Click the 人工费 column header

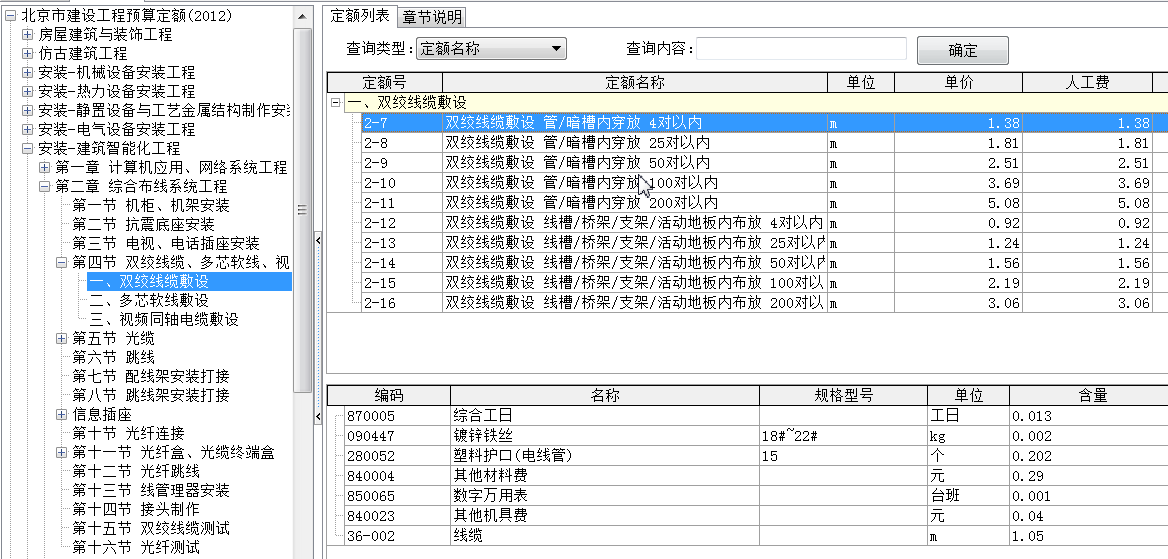[1087, 82]
